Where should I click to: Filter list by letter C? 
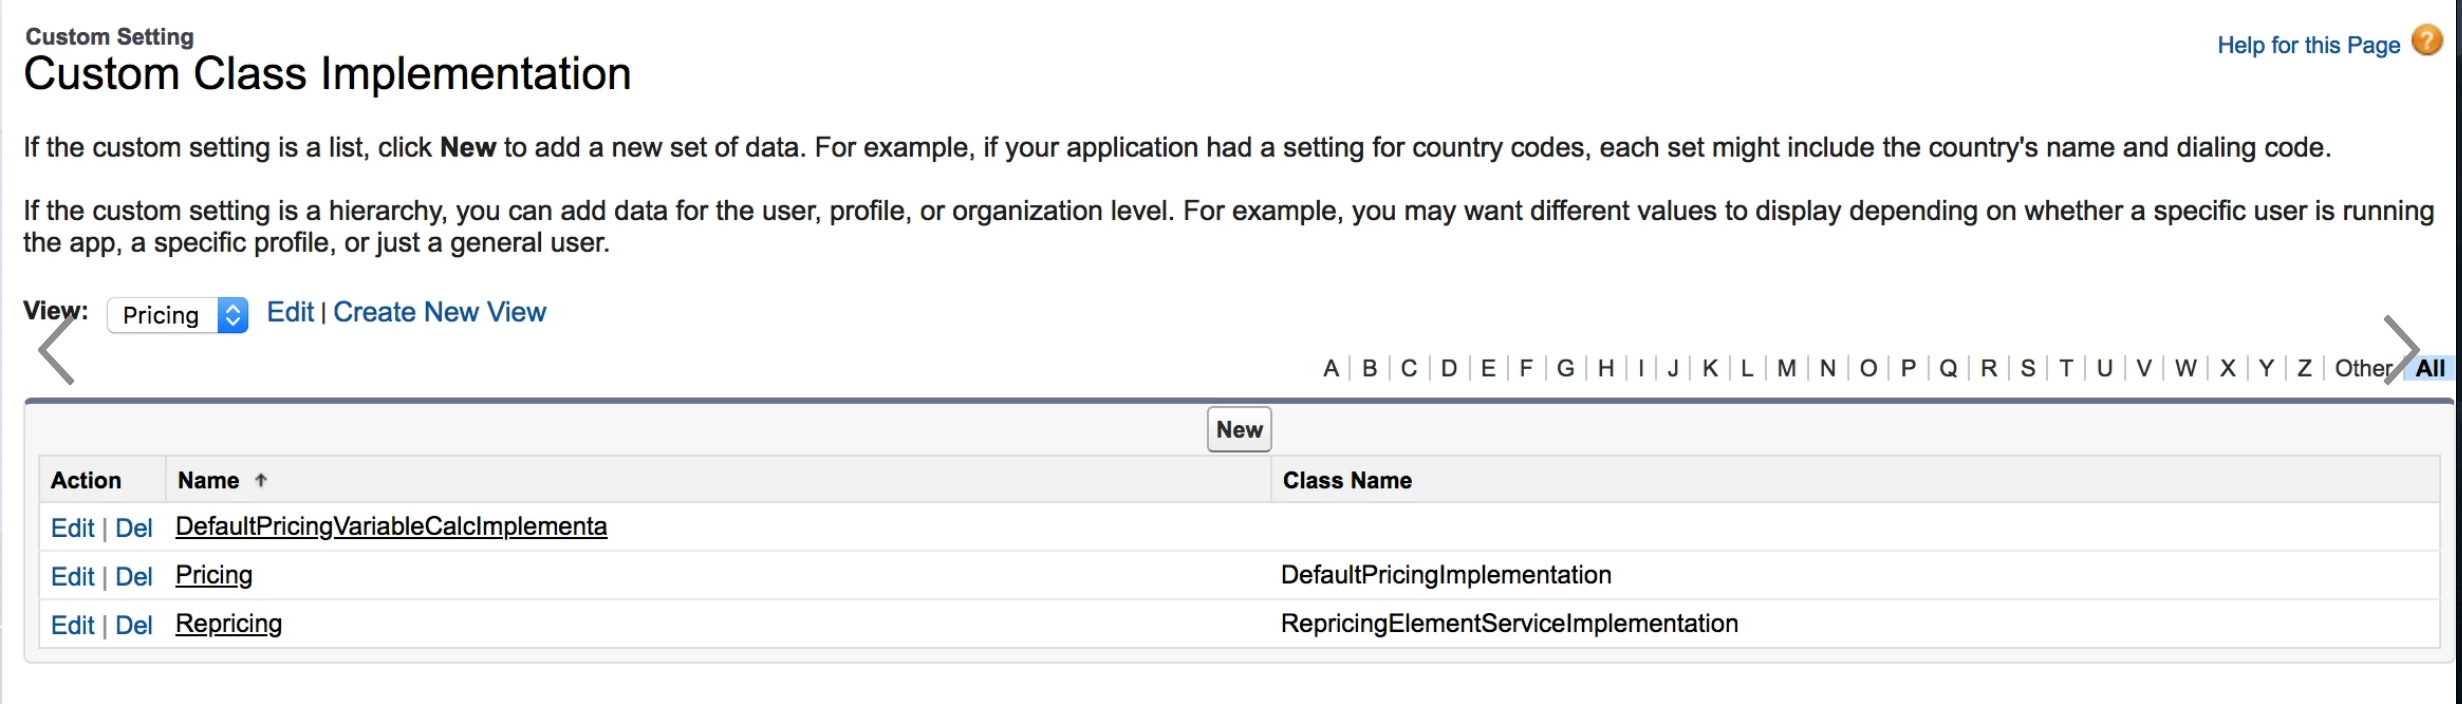1409,368
